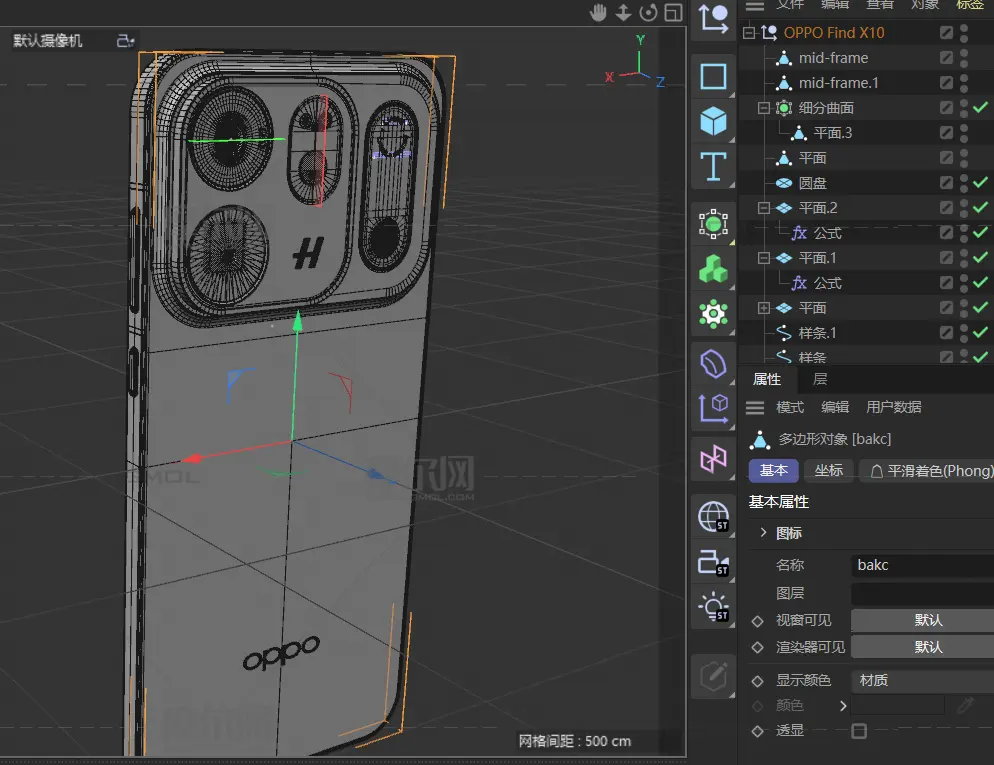The image size is (994, 765).
Task: Open the Subdivision Surface generator tool
Action: click(x=713, y=224)
